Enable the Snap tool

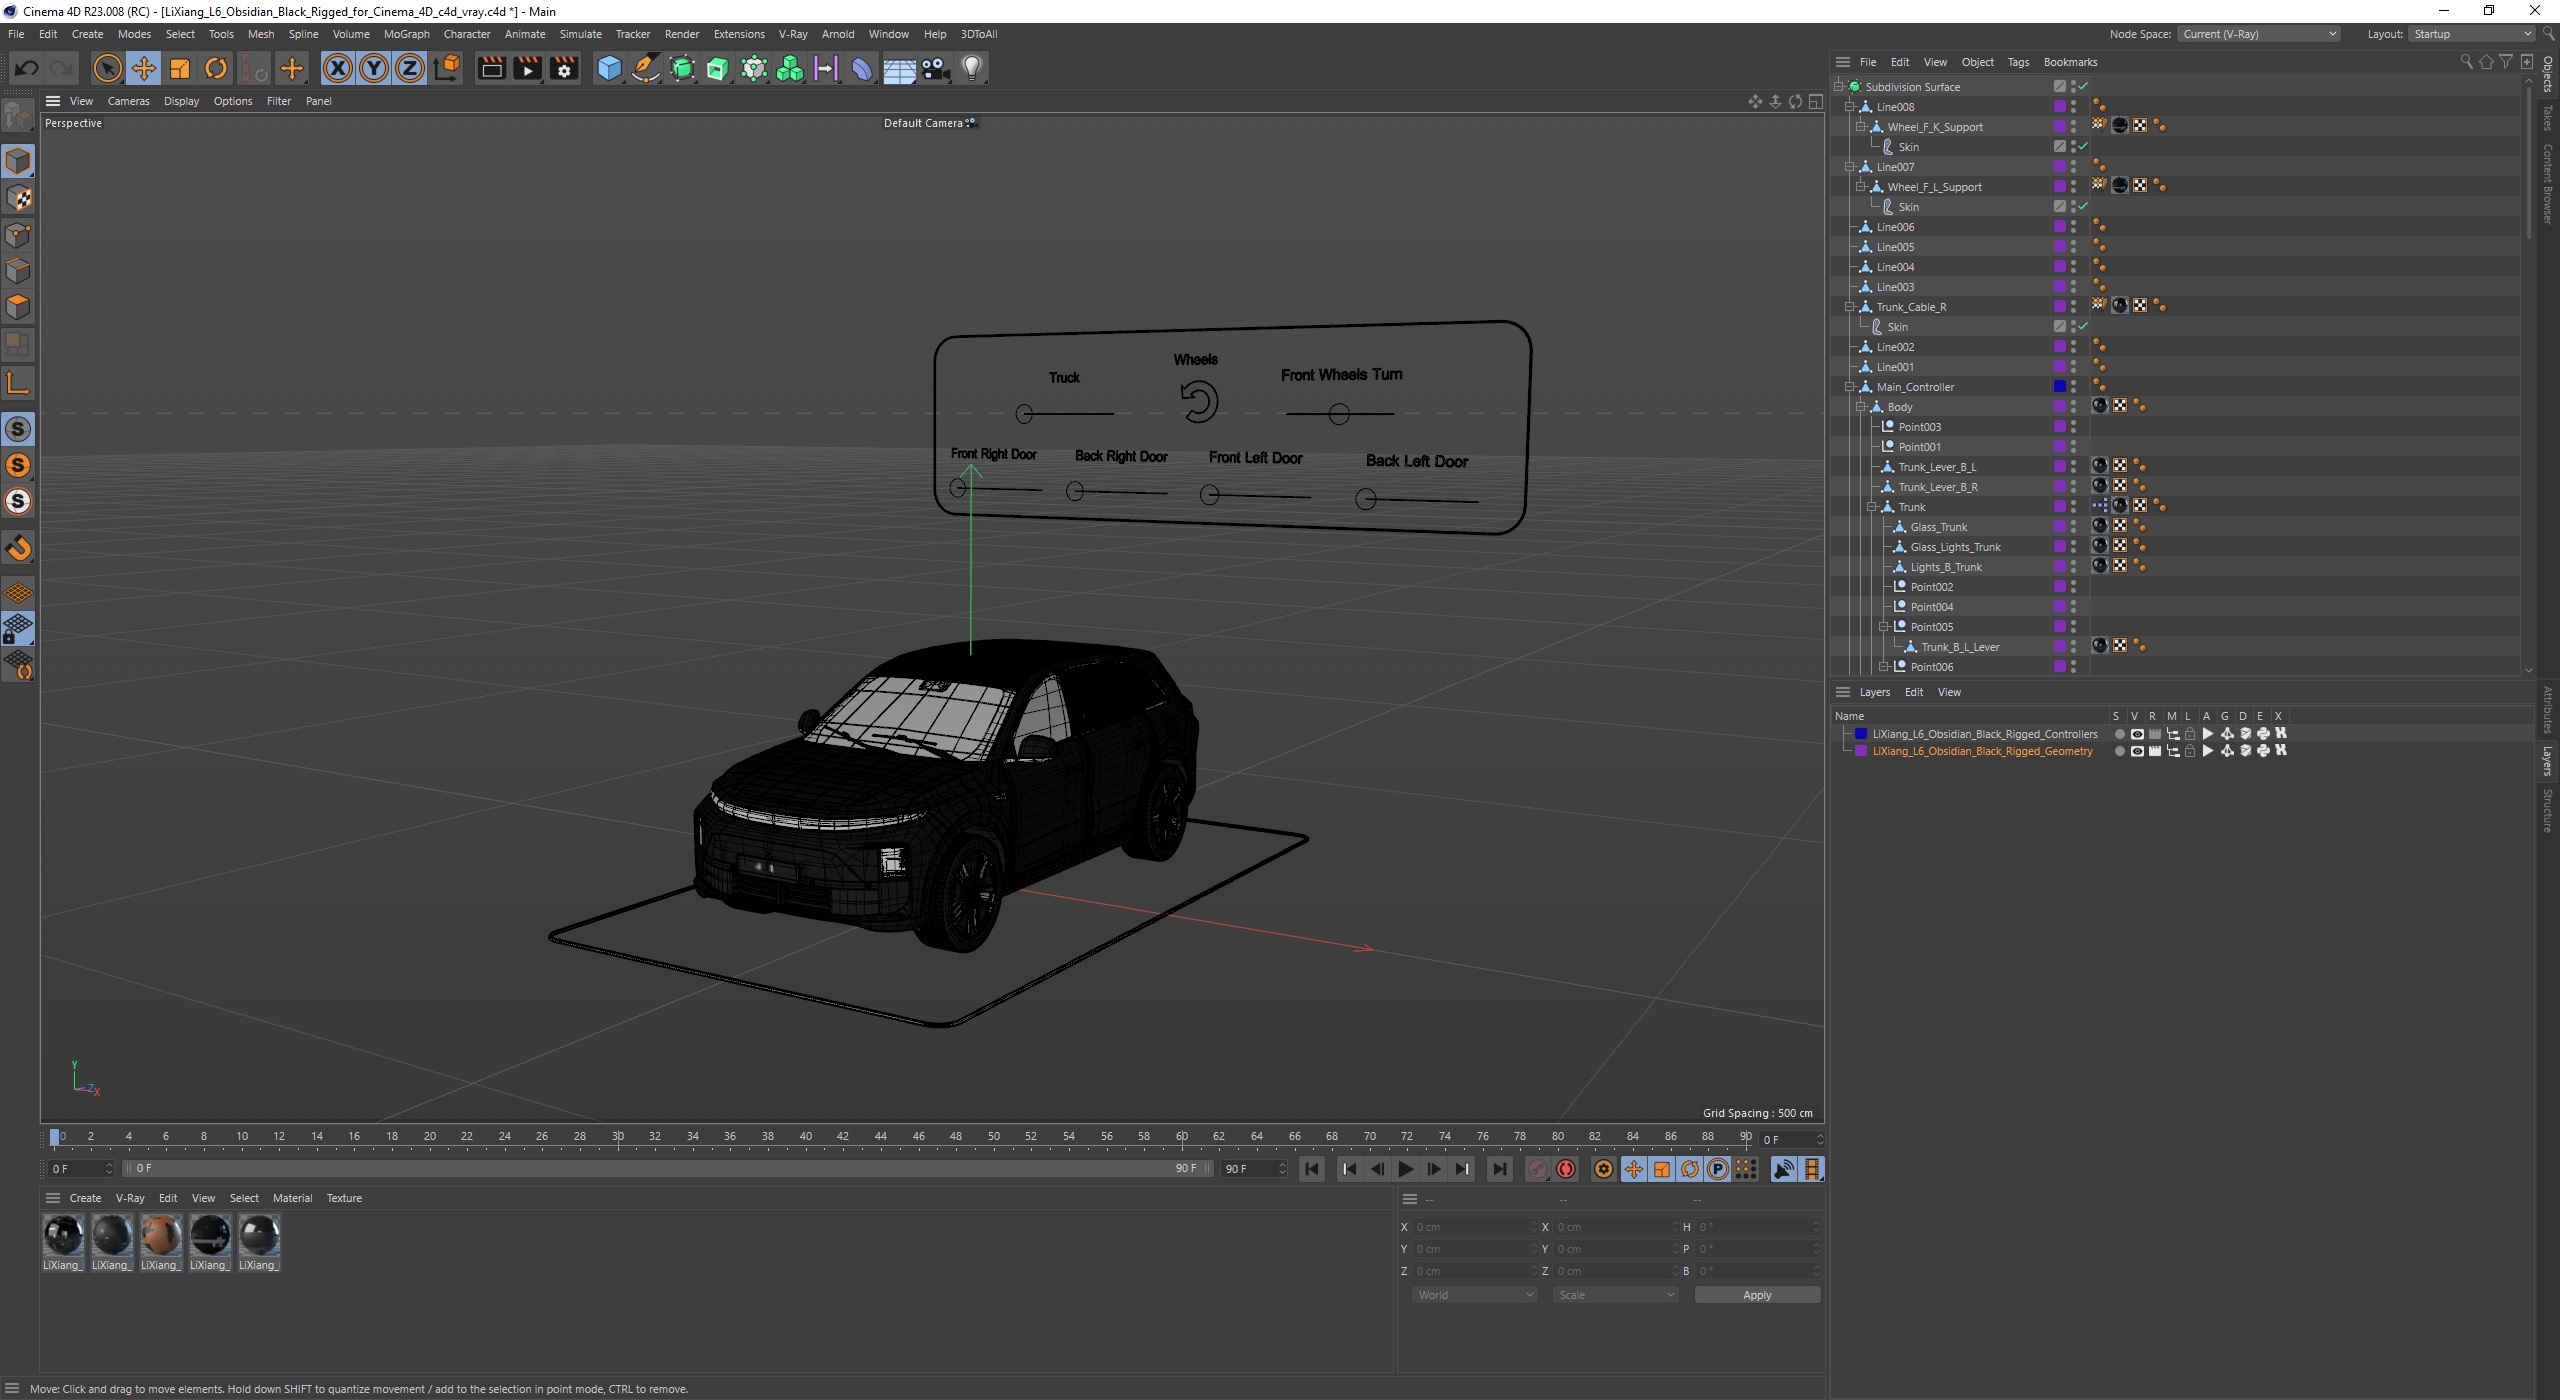pyautogui.click(x=18, y=547)
